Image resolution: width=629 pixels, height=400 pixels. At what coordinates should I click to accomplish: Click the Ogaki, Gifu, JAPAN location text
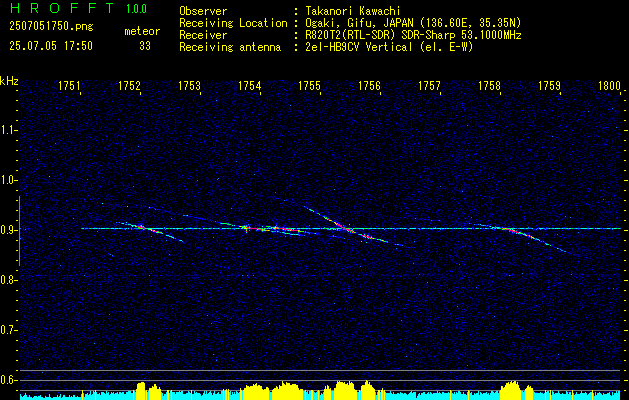click(413, 23)
